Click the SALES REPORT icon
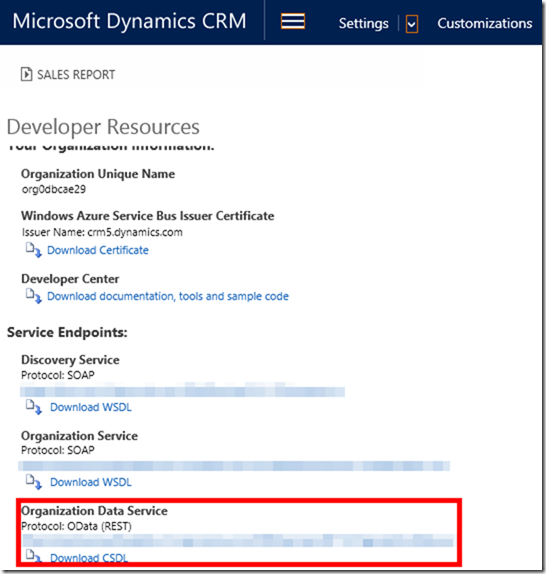 26,74
